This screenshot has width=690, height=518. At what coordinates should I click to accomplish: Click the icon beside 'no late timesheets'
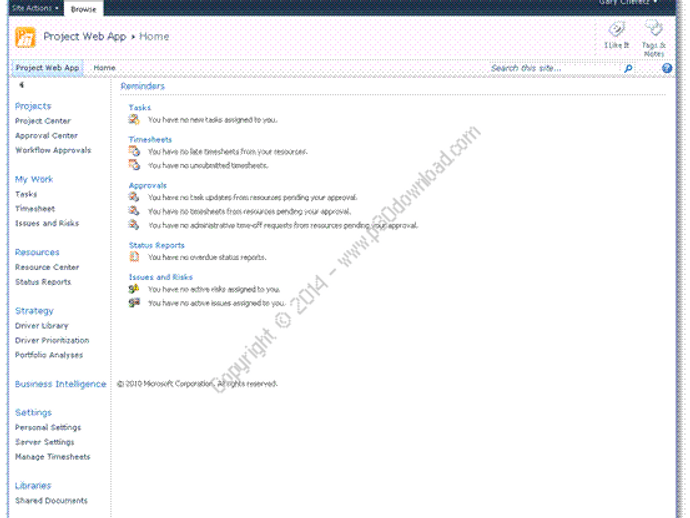click(x=134, y=151)
